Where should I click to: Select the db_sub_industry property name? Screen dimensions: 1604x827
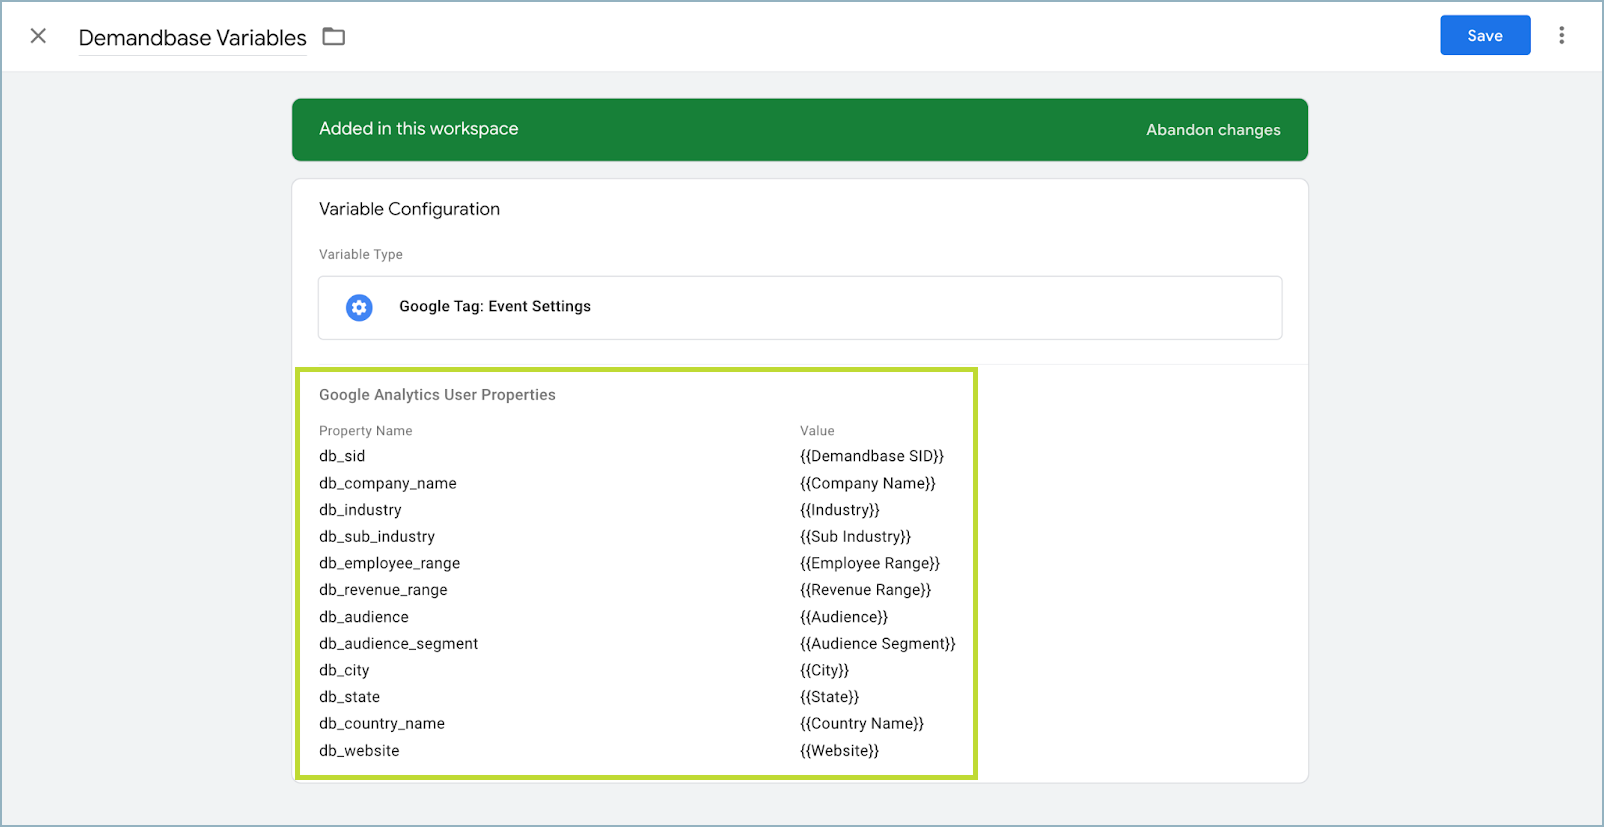(x=377, y=537)
